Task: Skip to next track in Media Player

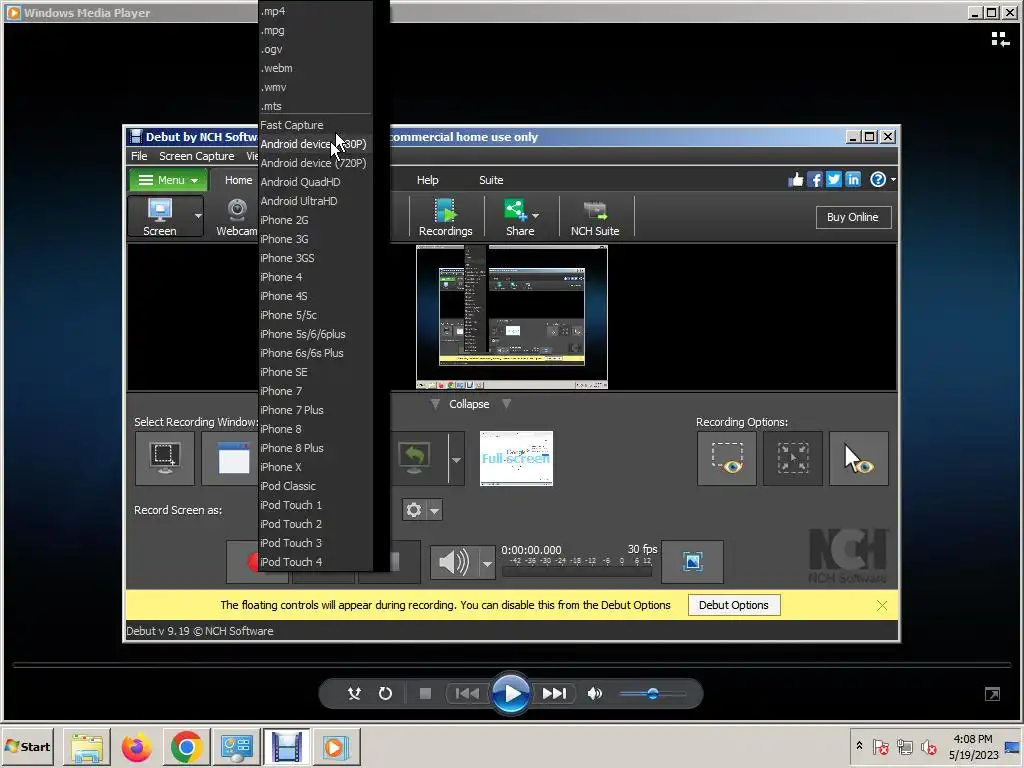Action: click(554, 694)
